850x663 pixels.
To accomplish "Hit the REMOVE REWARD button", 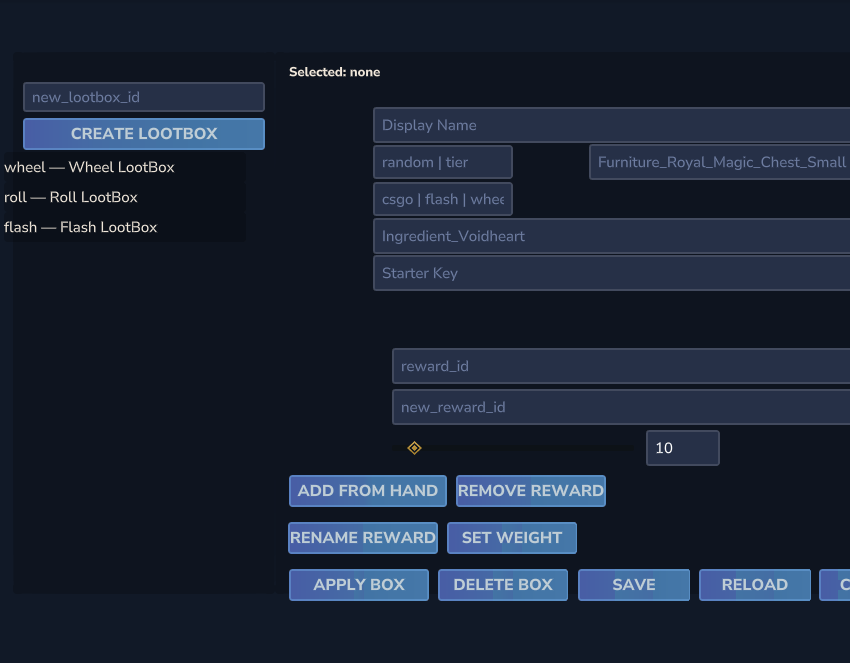I will coord(530,491).
